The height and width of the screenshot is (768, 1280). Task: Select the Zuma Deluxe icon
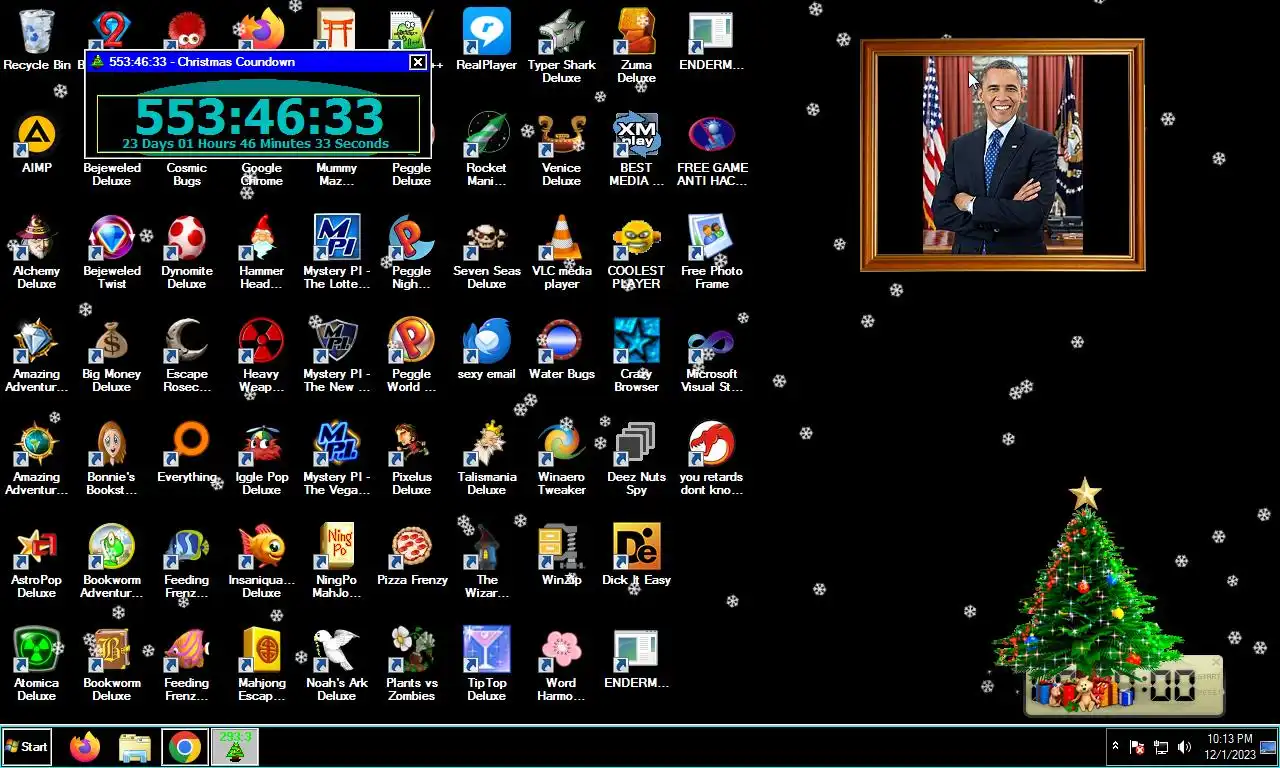(637, 46)
